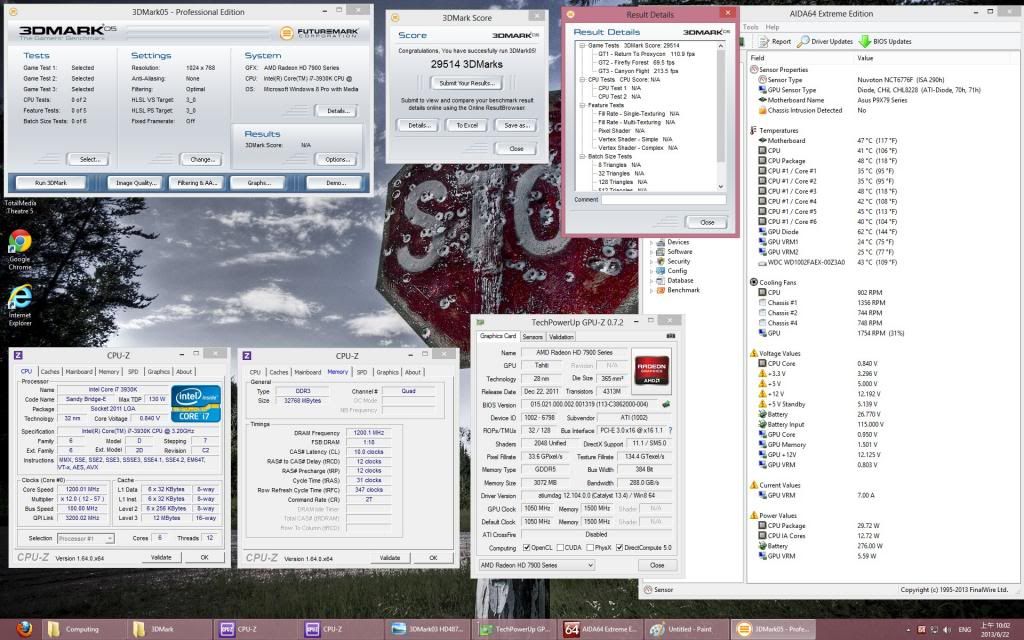Image resolution: width=1024 pixels, height=640 pixels.
Task: Click the Sensor icon in AIDA64 status bar
Action: coord(648,590)
